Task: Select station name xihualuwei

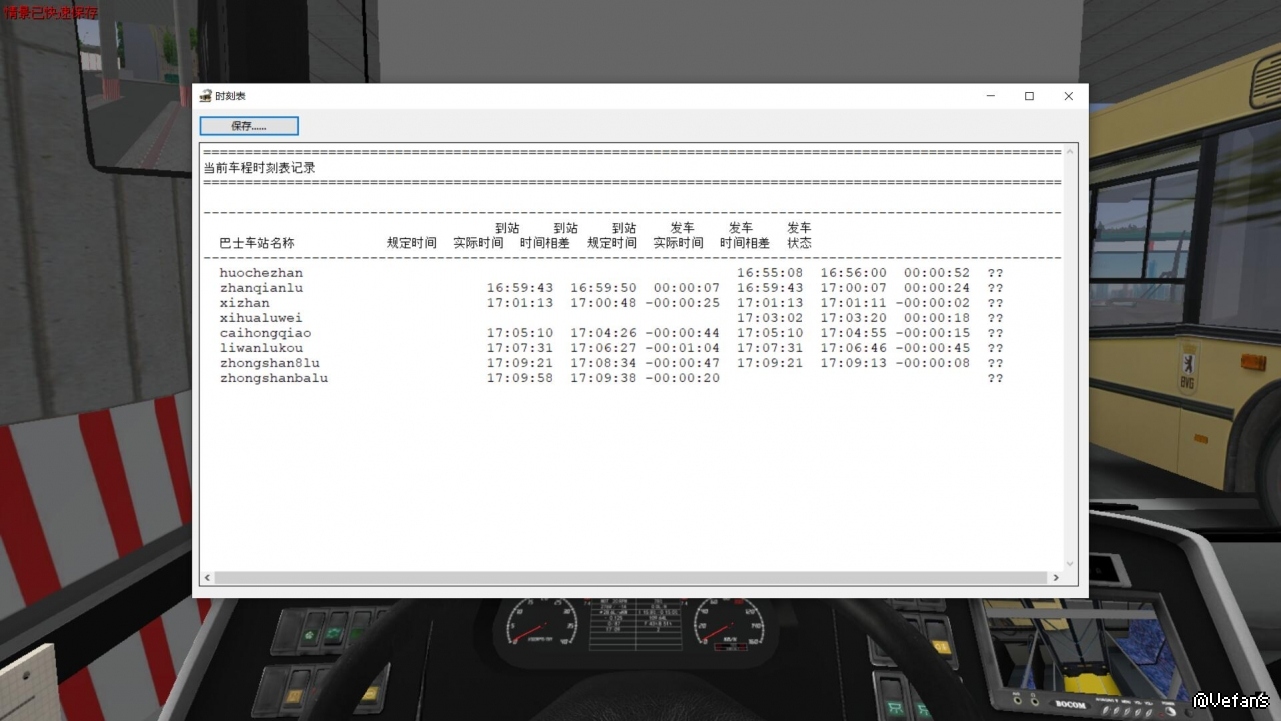Action: point(261,318)
